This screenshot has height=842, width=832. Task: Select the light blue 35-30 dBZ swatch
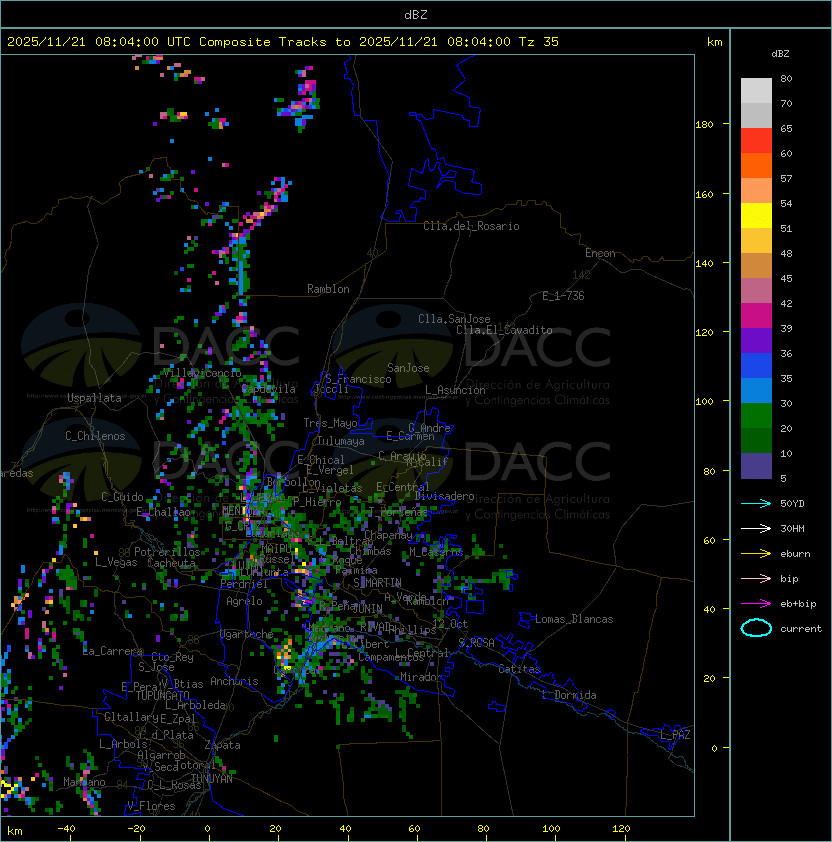[x=756, y=391]
